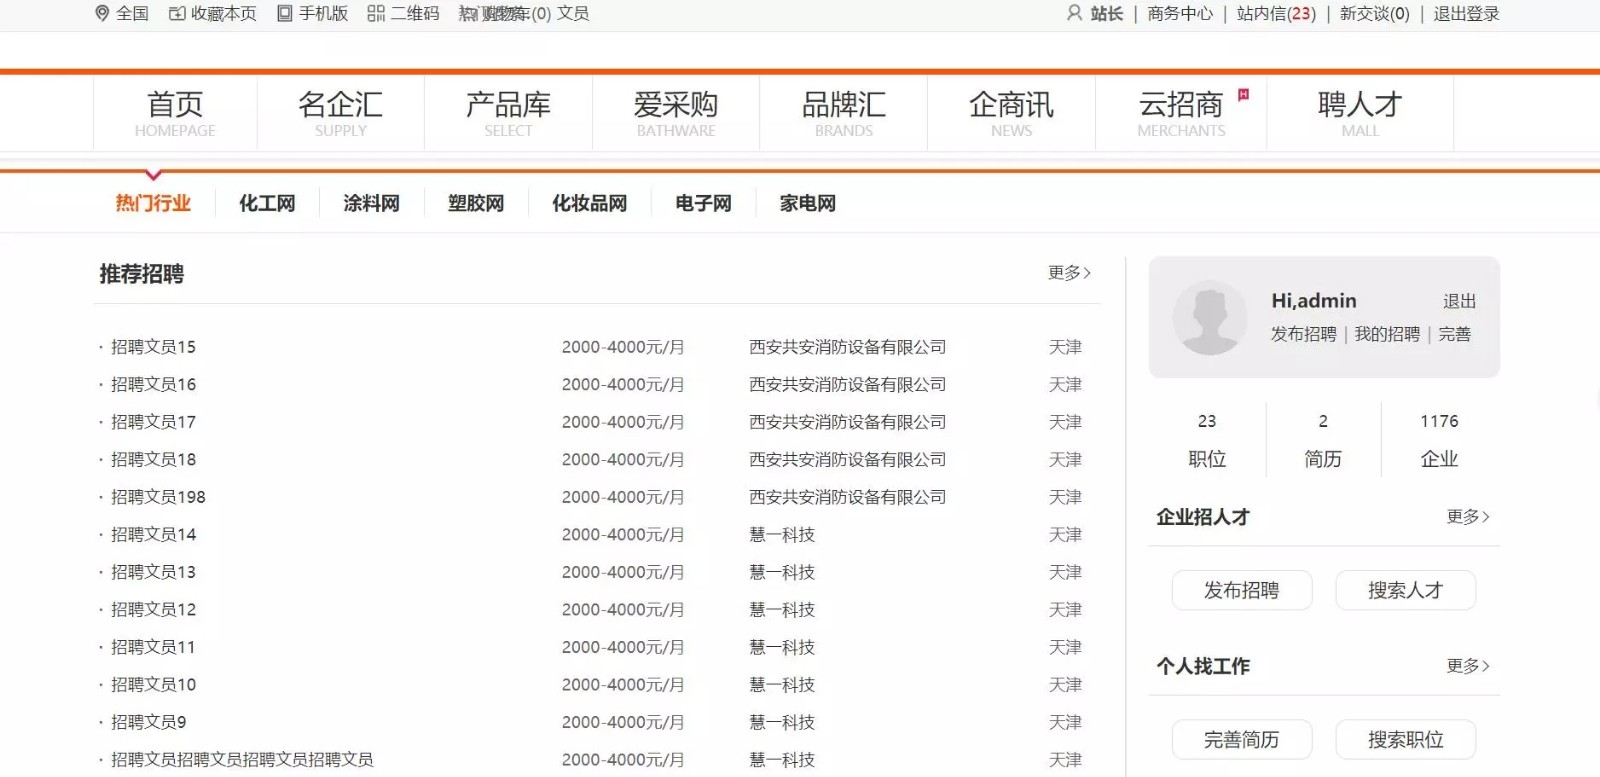
Task: Expand 更多 next to 企业招人才
Action: pos(1467,517)
